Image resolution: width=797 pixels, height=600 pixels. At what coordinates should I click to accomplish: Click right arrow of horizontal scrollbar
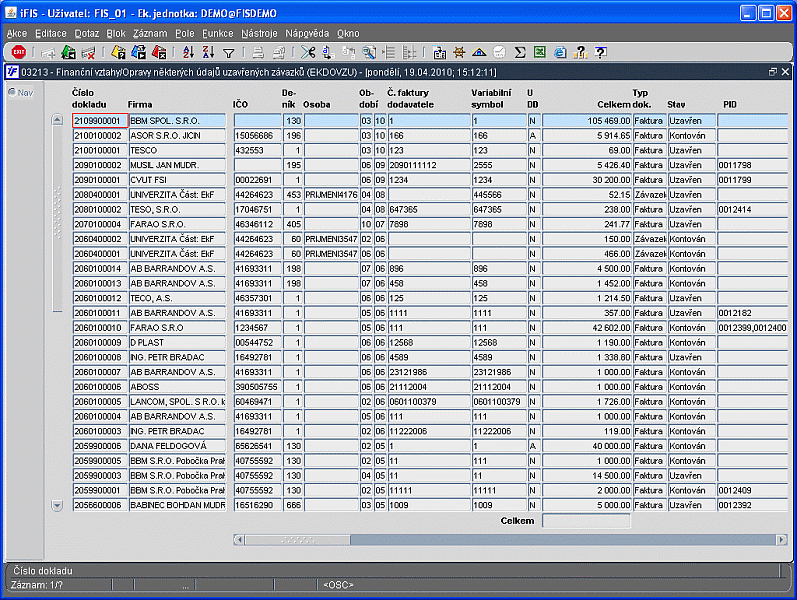(x=782, y=540)
